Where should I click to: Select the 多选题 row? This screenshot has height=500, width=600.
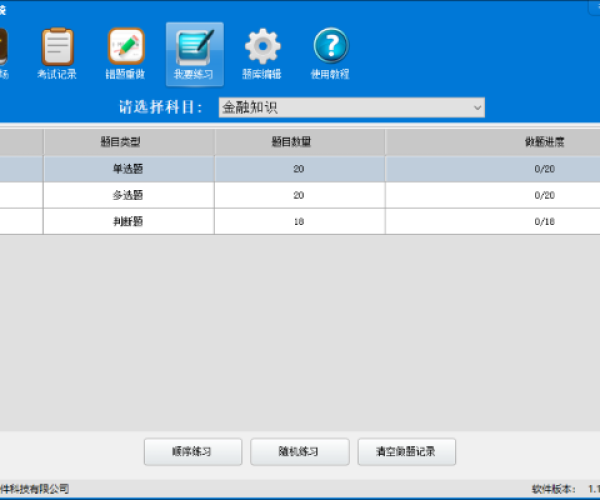coord(128,195)
